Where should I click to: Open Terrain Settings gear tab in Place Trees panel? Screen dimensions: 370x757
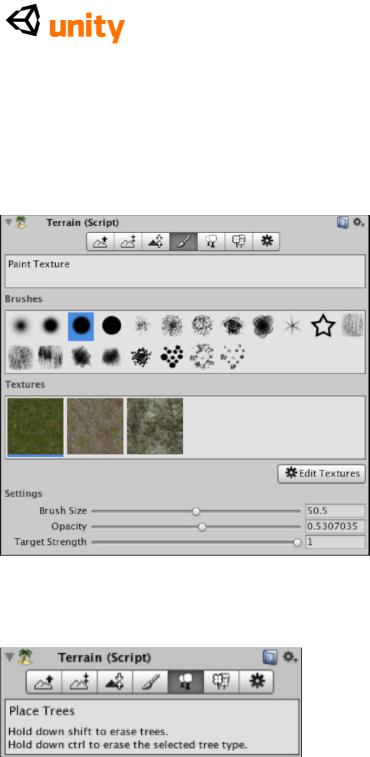pyautogui.click(x=256, y=682)
